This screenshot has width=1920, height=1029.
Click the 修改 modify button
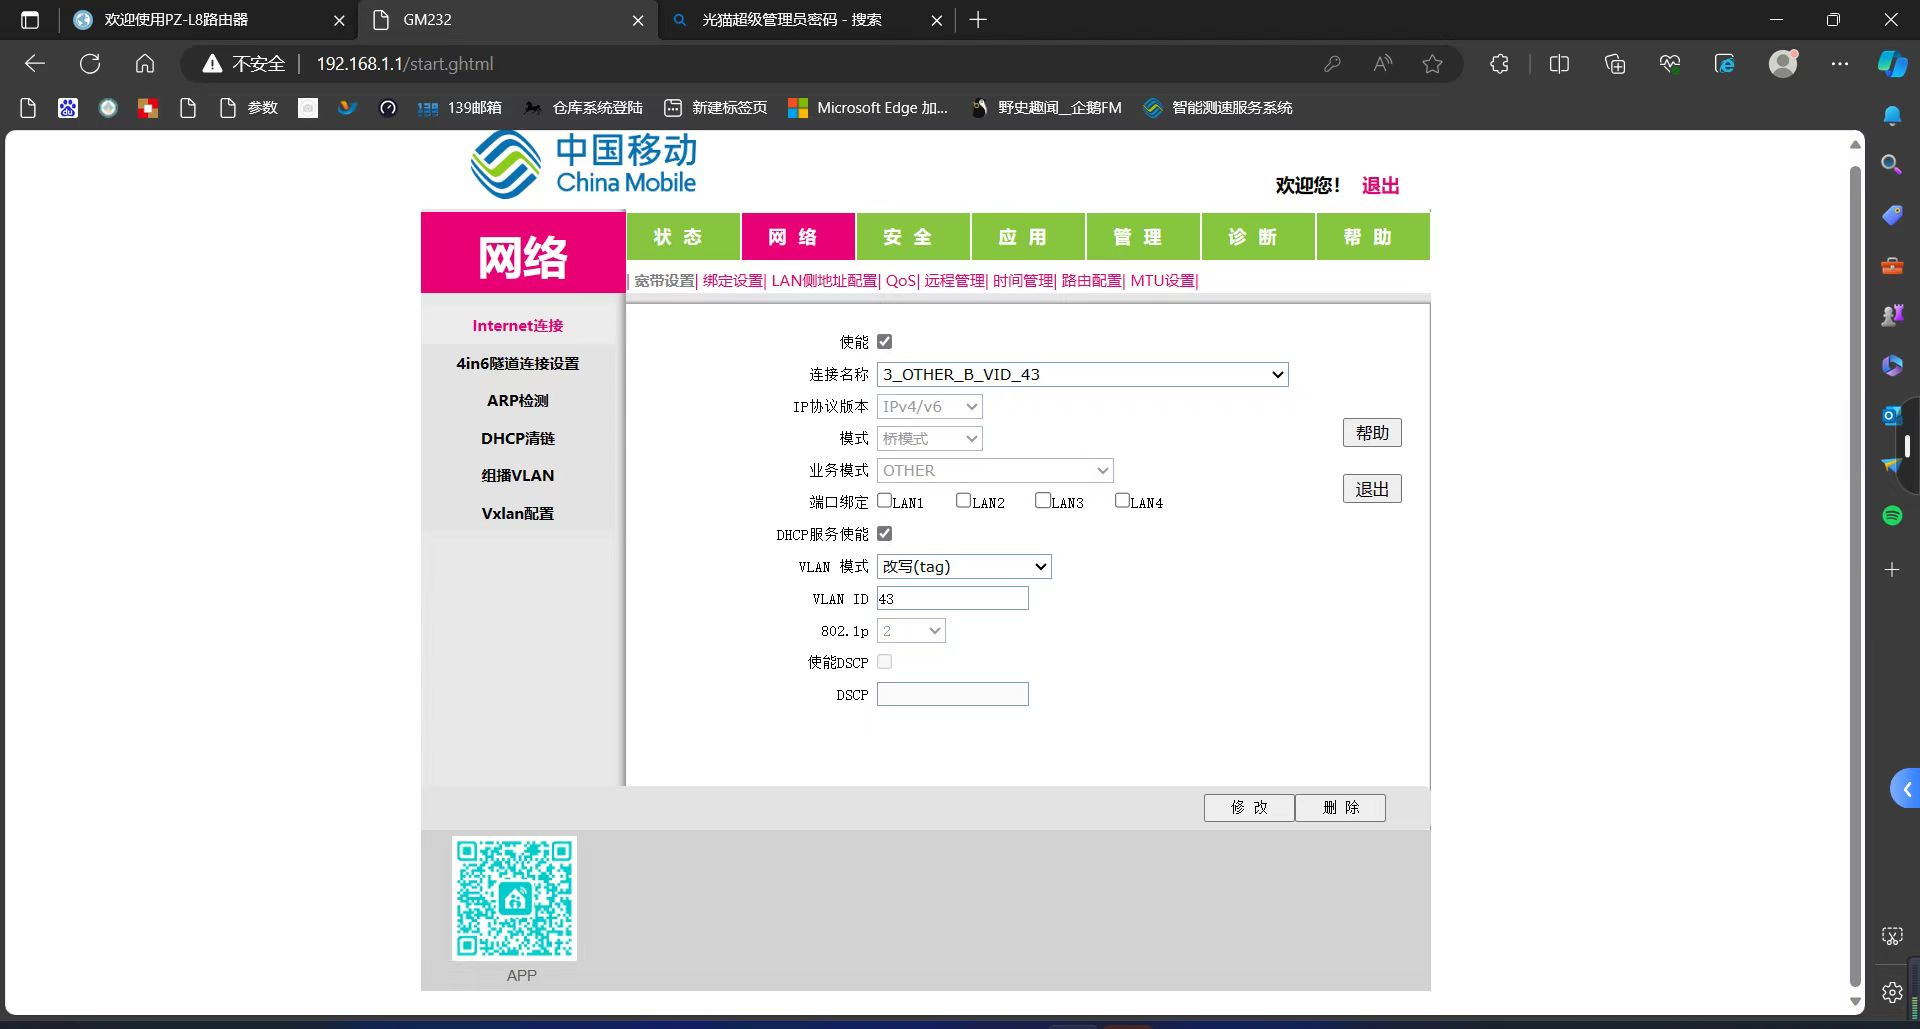click(x=1249, y=808)
